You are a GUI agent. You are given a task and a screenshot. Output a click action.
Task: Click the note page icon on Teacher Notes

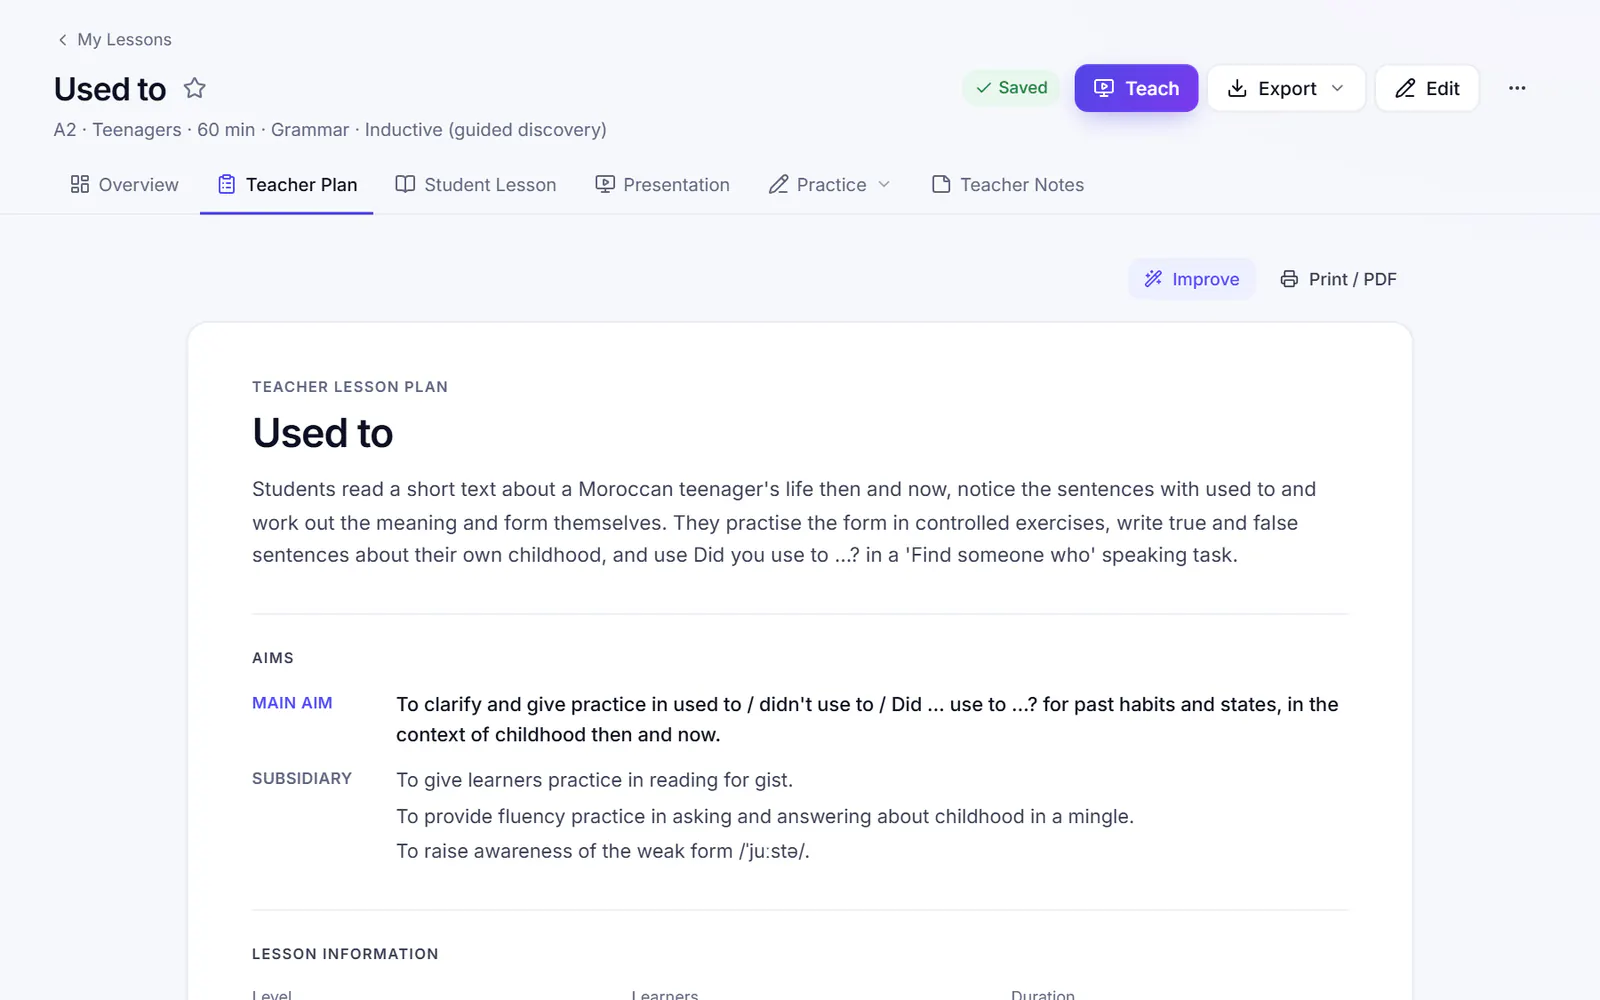[x=941, y=184]
